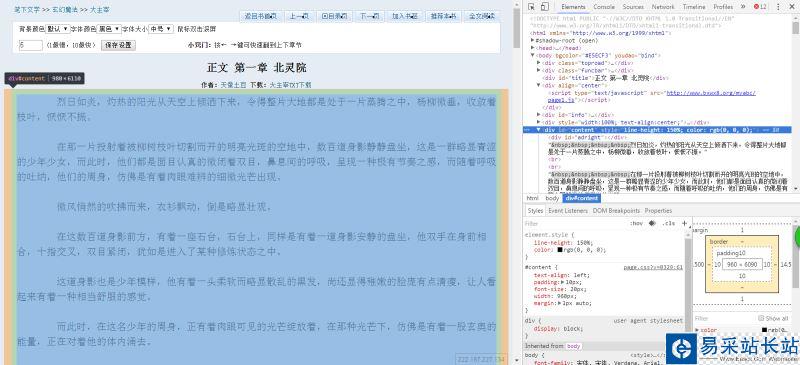Show more DevTools tabs via double chevron
Screen dimensions: 800x365
(x=743, y=7)
